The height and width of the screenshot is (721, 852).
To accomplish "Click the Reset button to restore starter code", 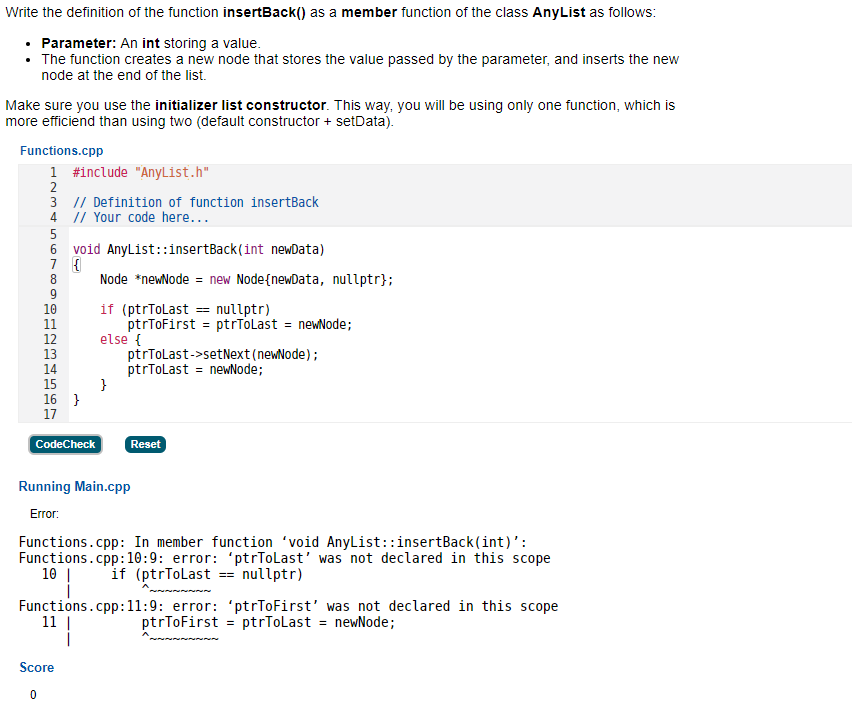I will pos(145,444).
